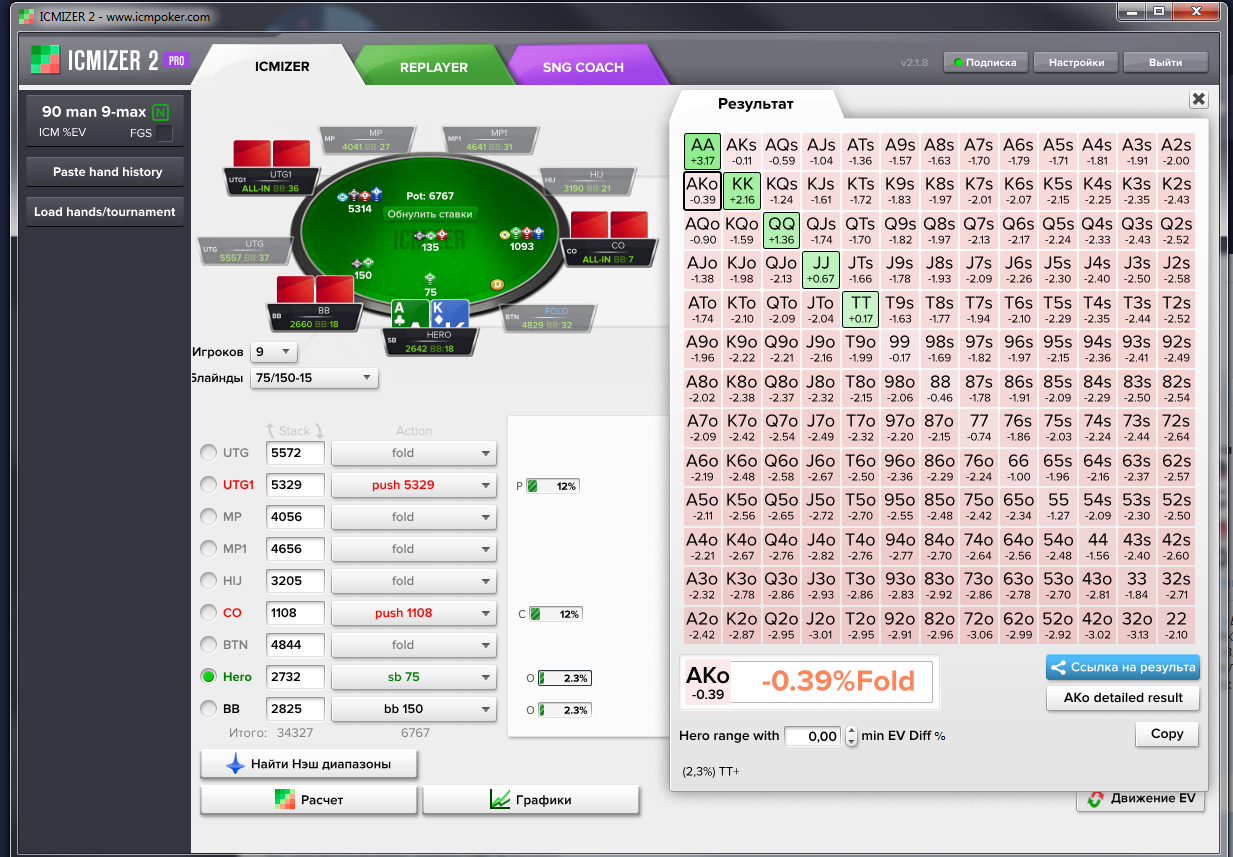The image size is (1233, 857).
Task: Open the 90 man 9-max tournament structure
Action: (107, 122)
